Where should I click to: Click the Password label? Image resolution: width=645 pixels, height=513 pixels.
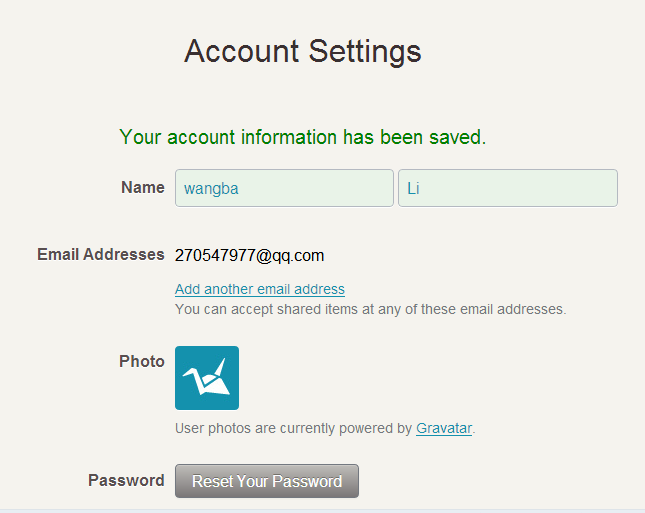(x=126, y=480)
